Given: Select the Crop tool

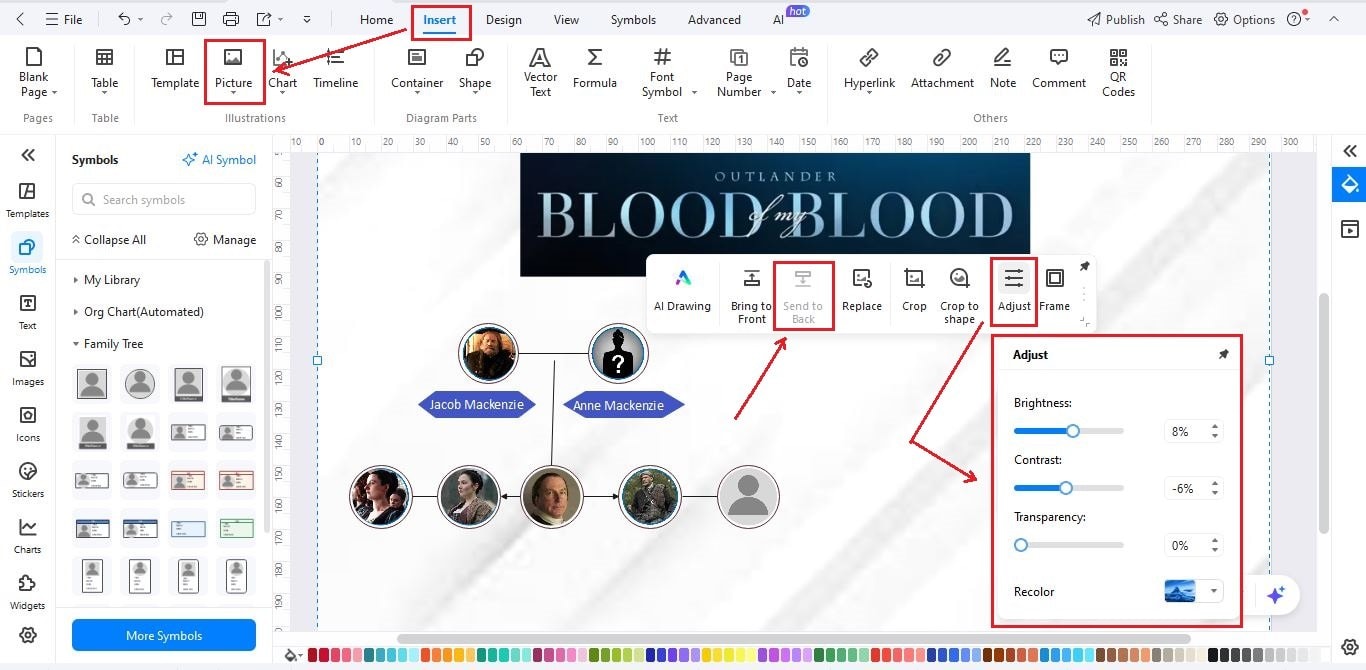Looking at the screenshot, I should coord(913,292).
